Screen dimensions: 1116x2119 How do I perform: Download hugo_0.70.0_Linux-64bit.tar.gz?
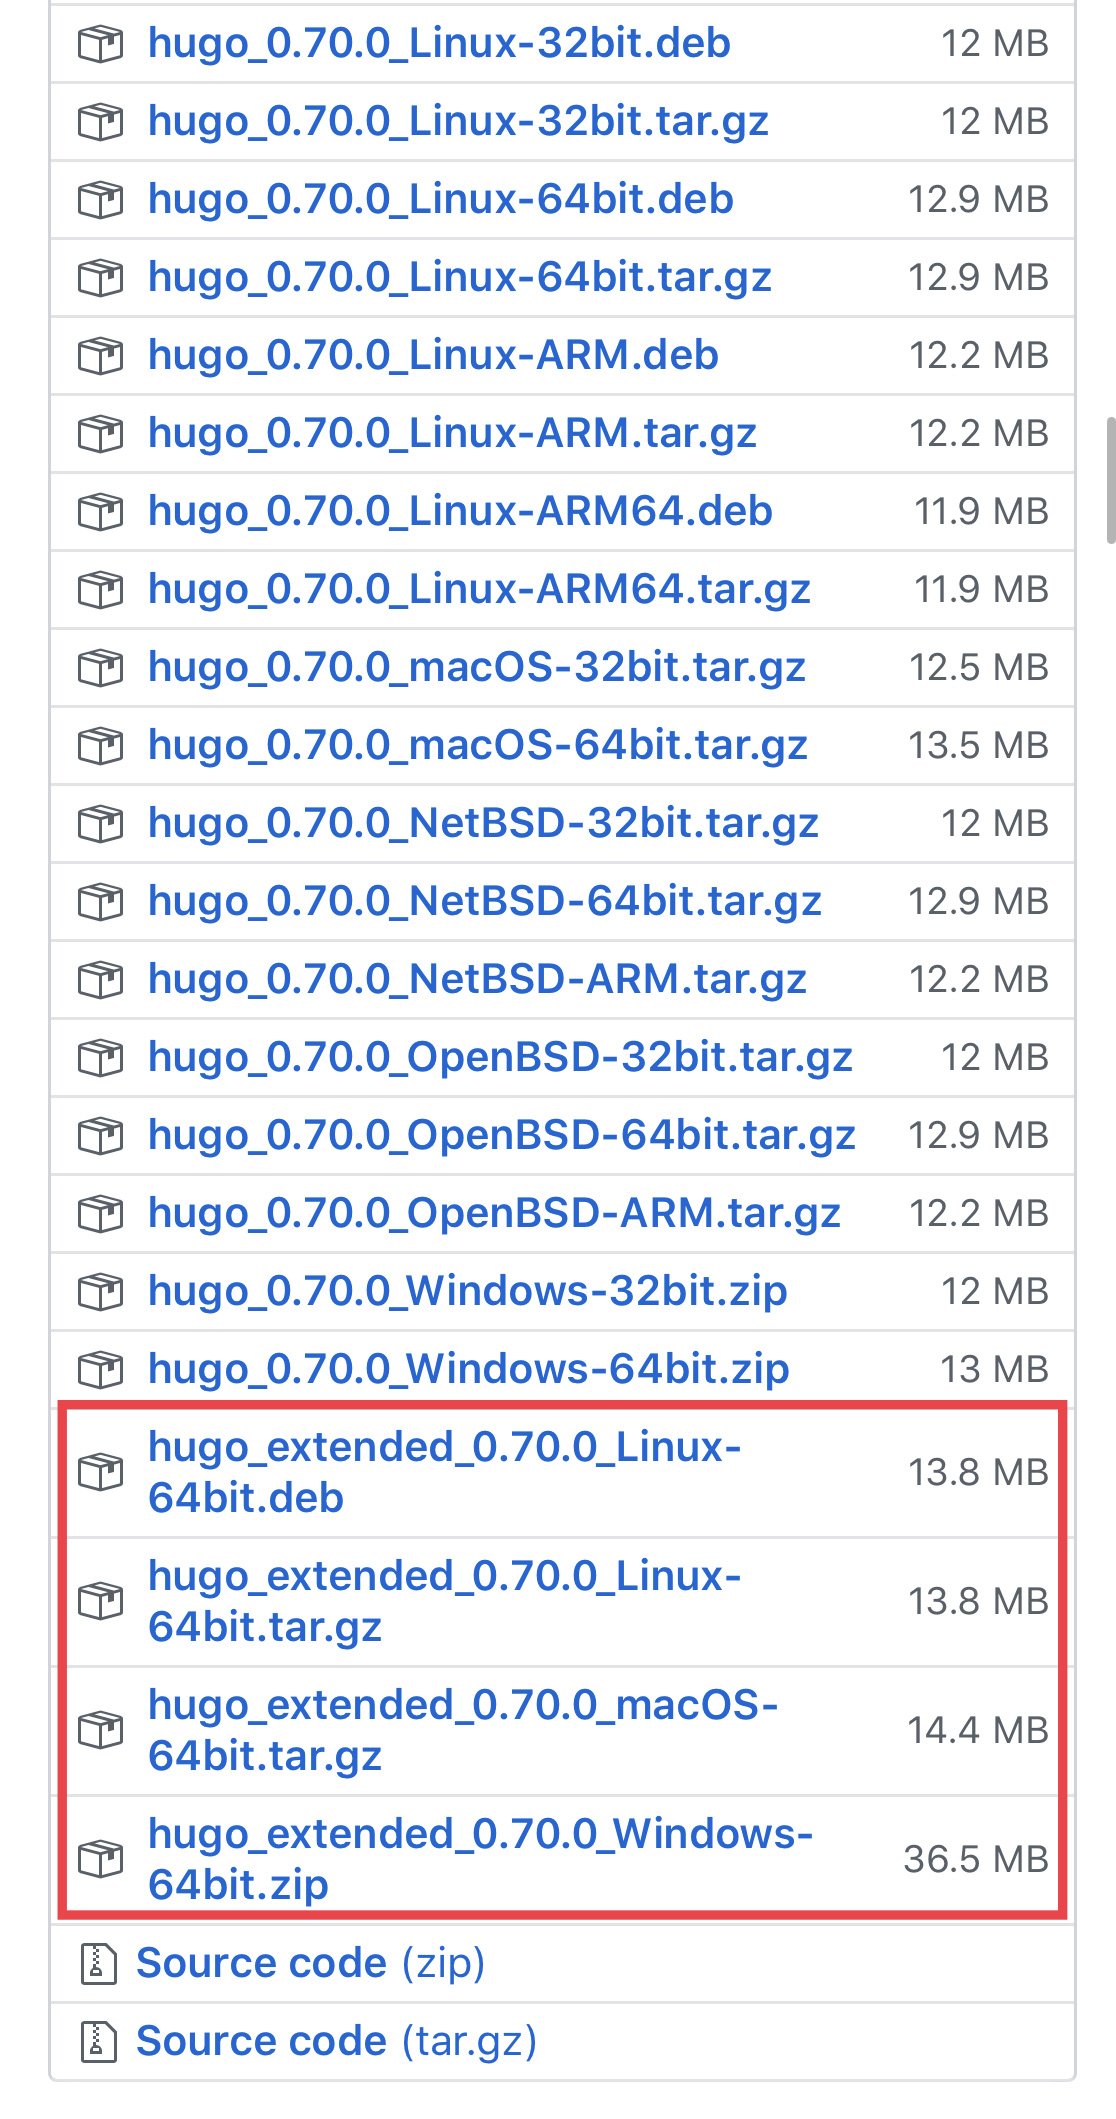455,277
